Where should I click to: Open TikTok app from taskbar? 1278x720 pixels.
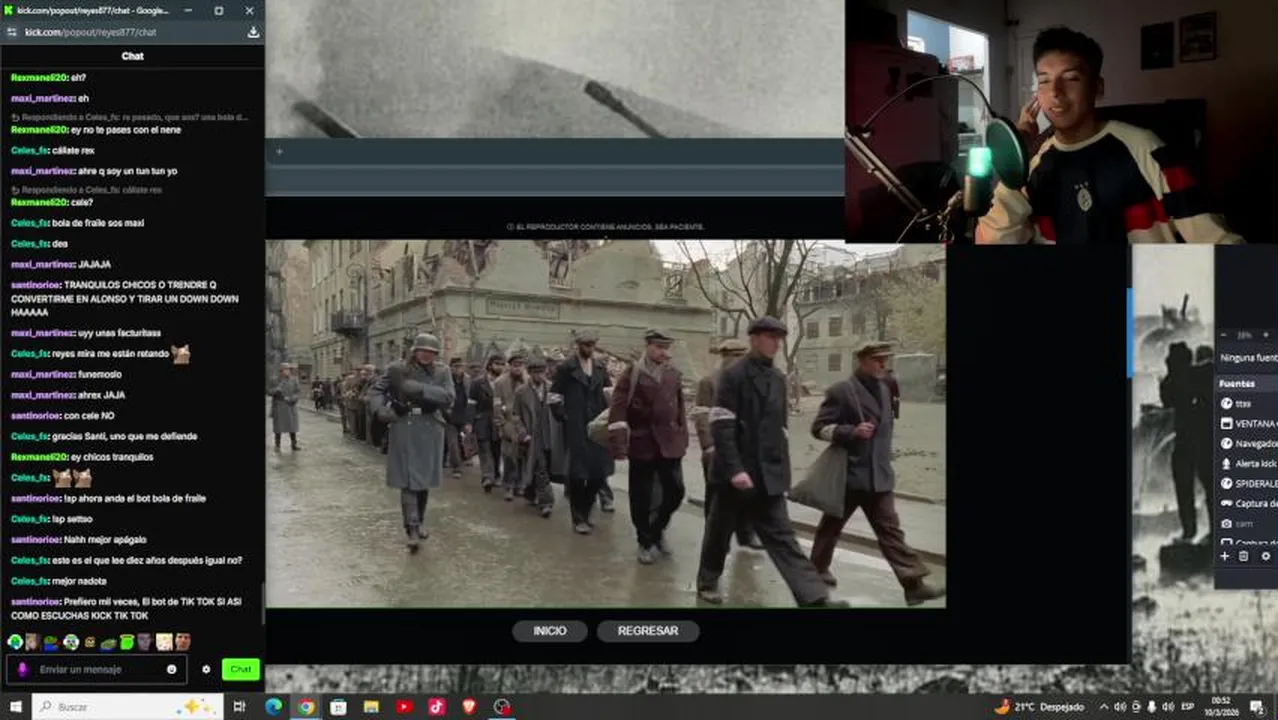click(x=437, y=707)
